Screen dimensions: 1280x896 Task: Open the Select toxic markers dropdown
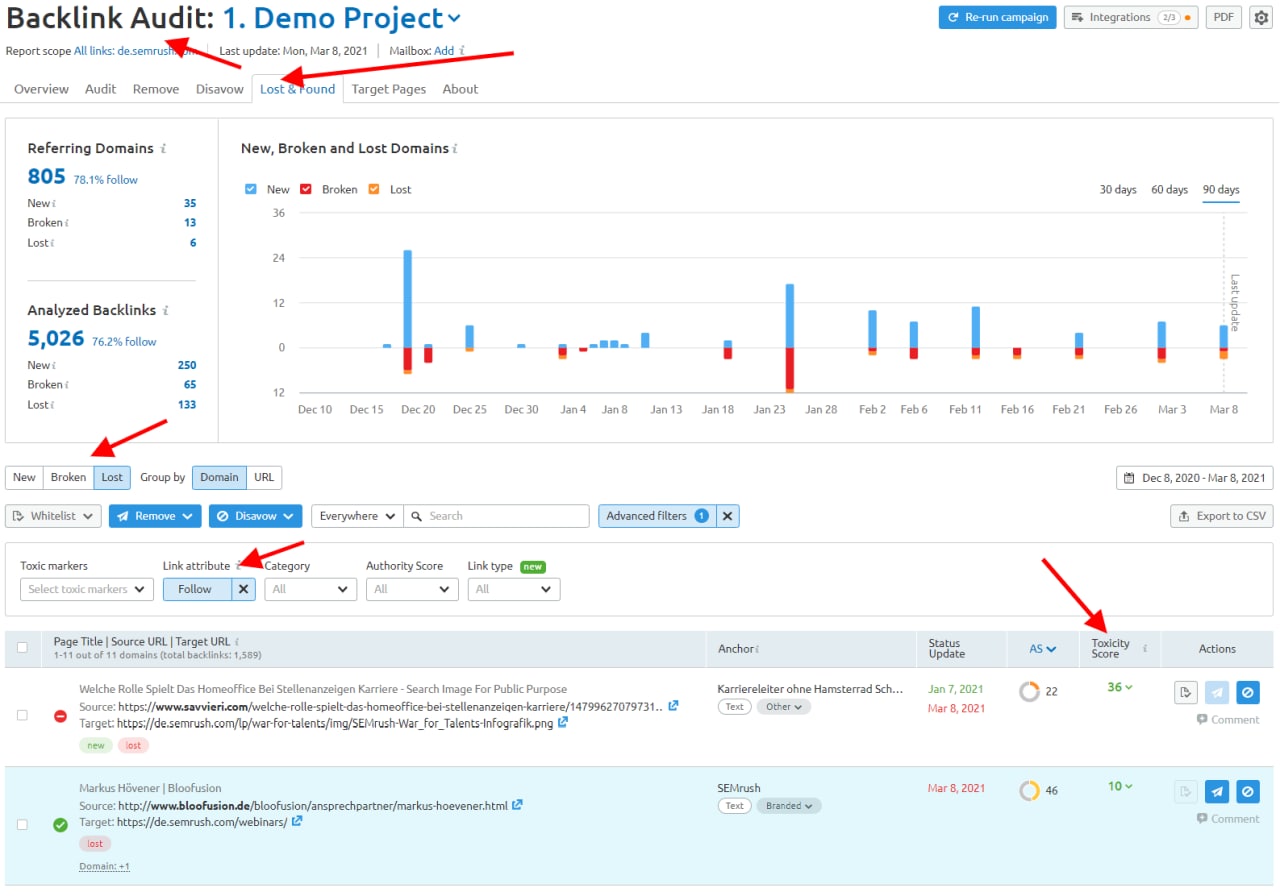(87, 589)
